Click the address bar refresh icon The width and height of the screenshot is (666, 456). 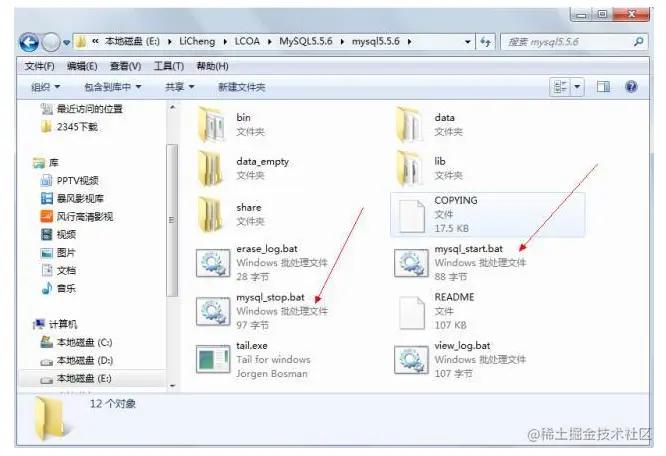[485, 42]
